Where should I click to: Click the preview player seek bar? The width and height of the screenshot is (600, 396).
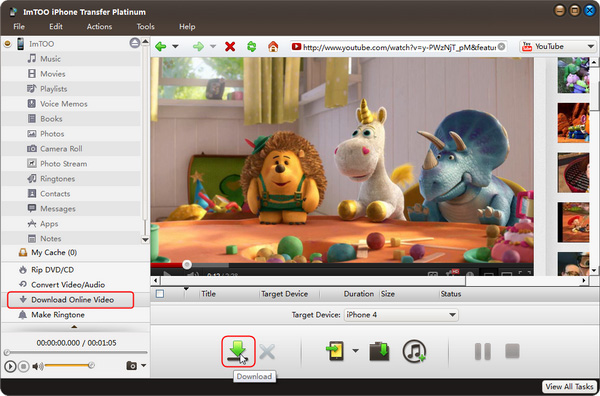(75, 352)
